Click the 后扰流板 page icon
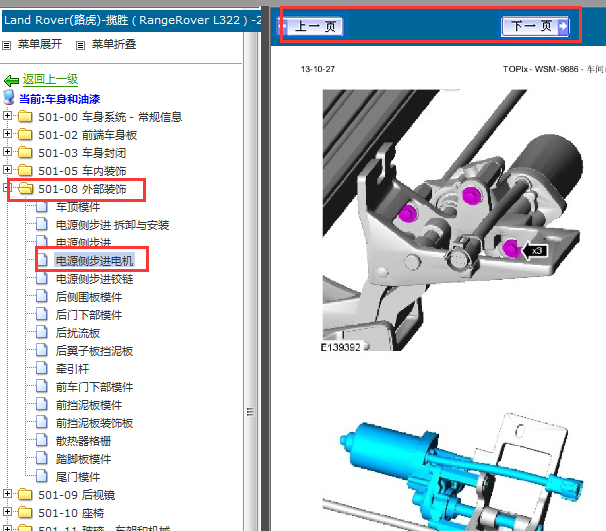The image size is (606, 531). [42, 332]
